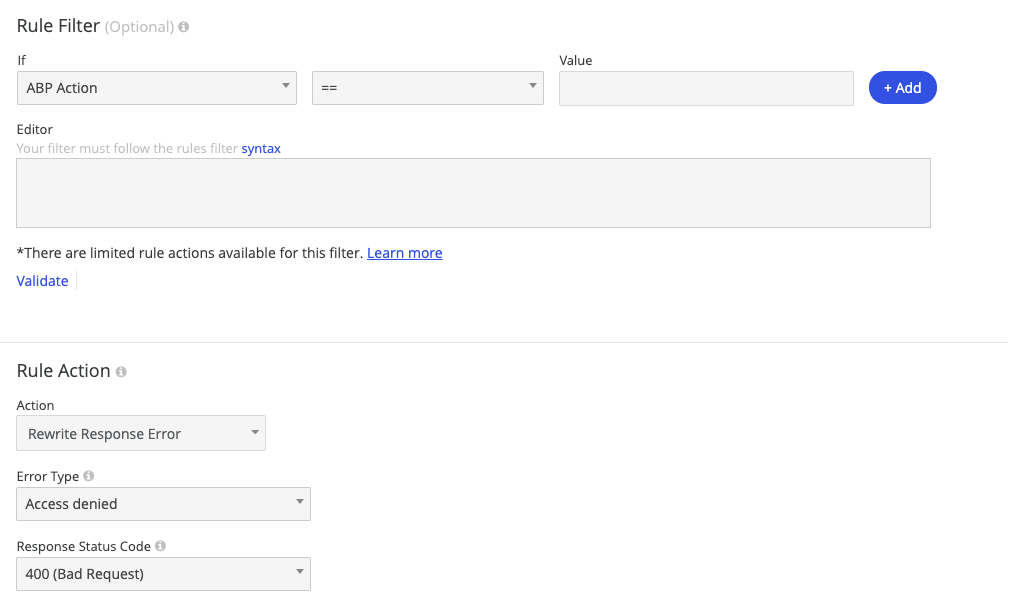Click the + Add button
The height and width of the screenshot is (612, 1018).
902,88
